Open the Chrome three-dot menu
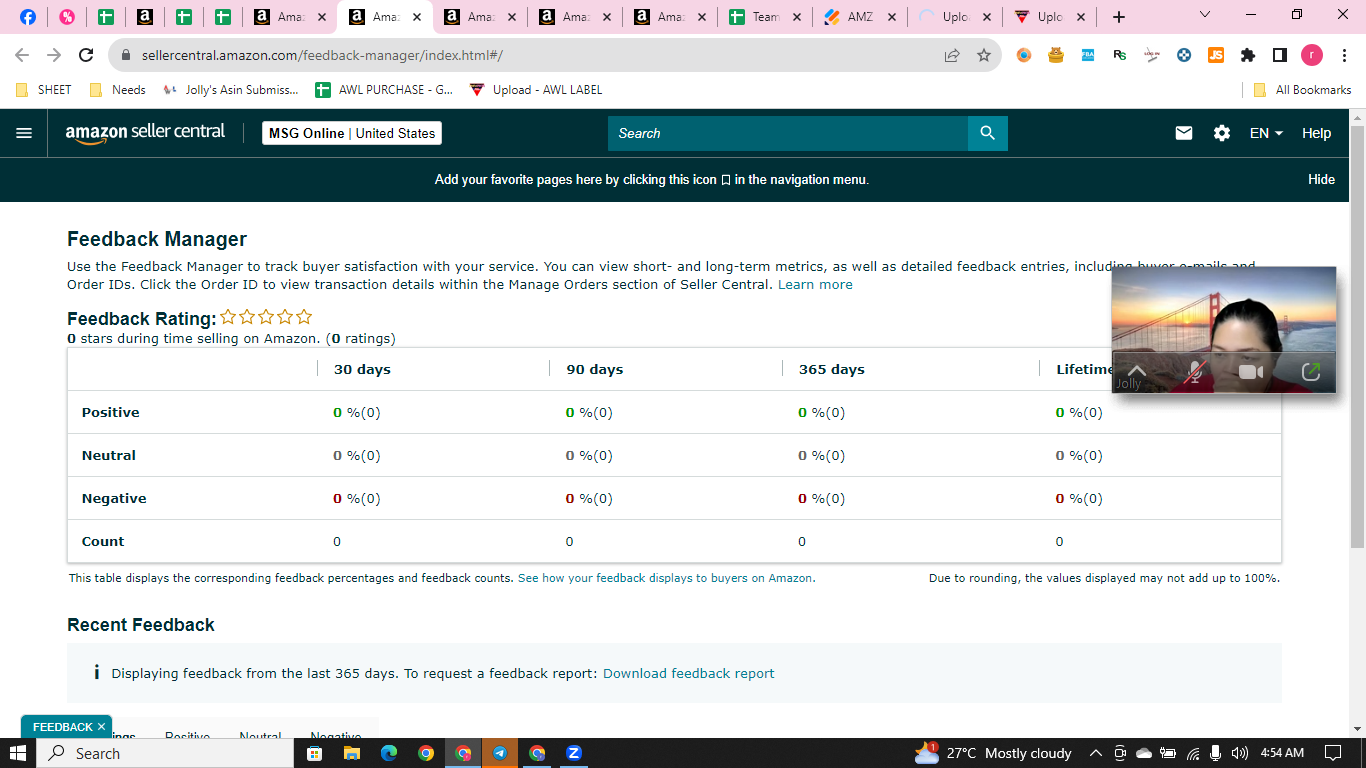Image resolution: width=1366 pixels, height=768 pixels. pos(1344,55)
